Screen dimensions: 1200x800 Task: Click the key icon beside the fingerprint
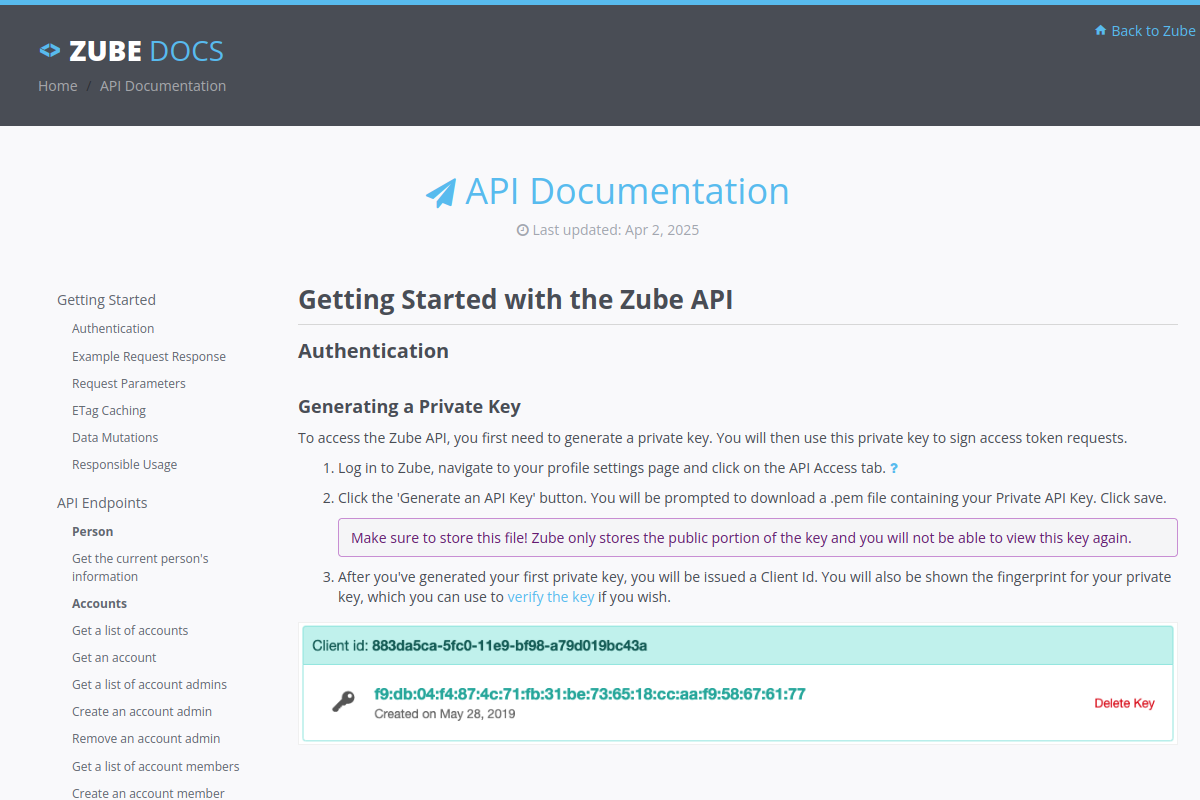[x=344, y=702]
